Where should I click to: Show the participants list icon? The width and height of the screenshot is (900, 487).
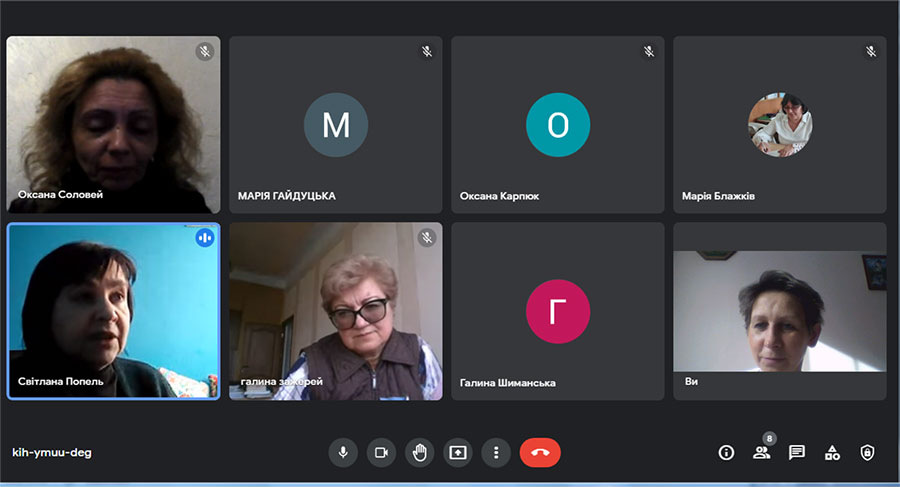pos(761,453)
